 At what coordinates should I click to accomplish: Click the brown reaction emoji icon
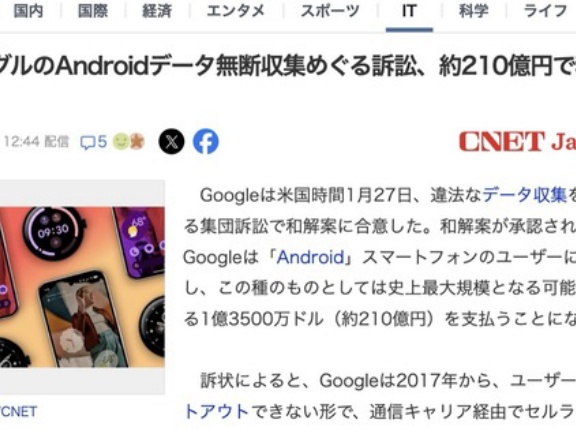137,142
